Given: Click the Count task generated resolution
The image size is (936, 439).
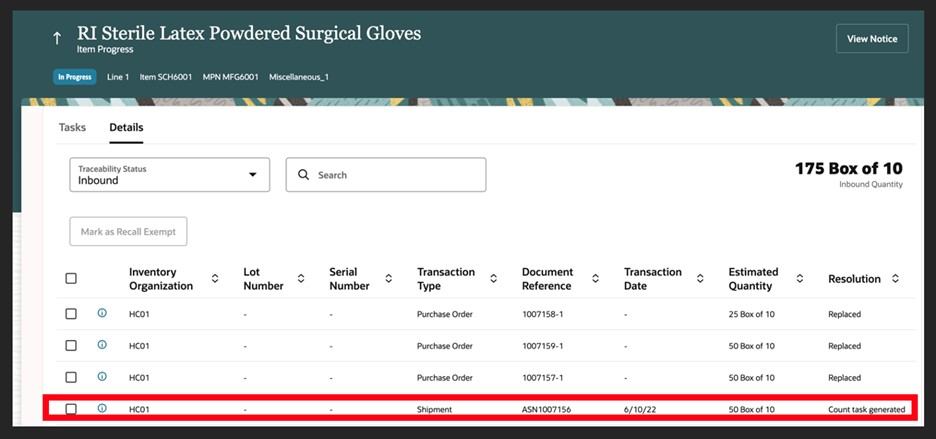Looking at the screenshot, I should tap(867, 410).
